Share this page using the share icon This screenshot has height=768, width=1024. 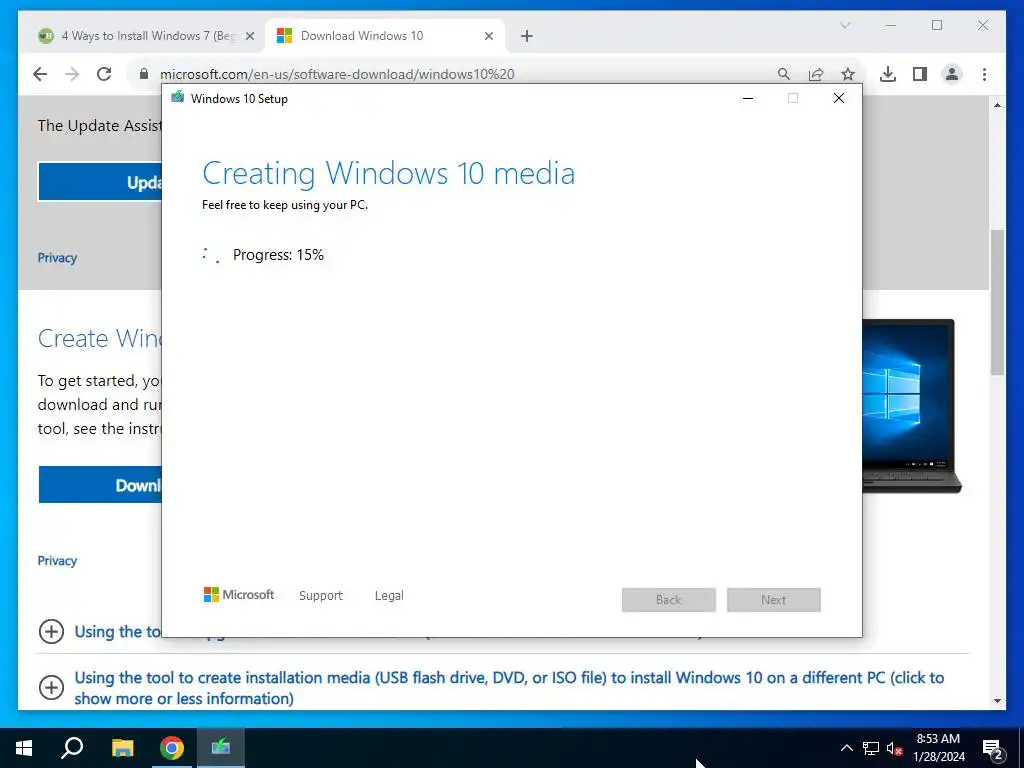pos(816,74)
